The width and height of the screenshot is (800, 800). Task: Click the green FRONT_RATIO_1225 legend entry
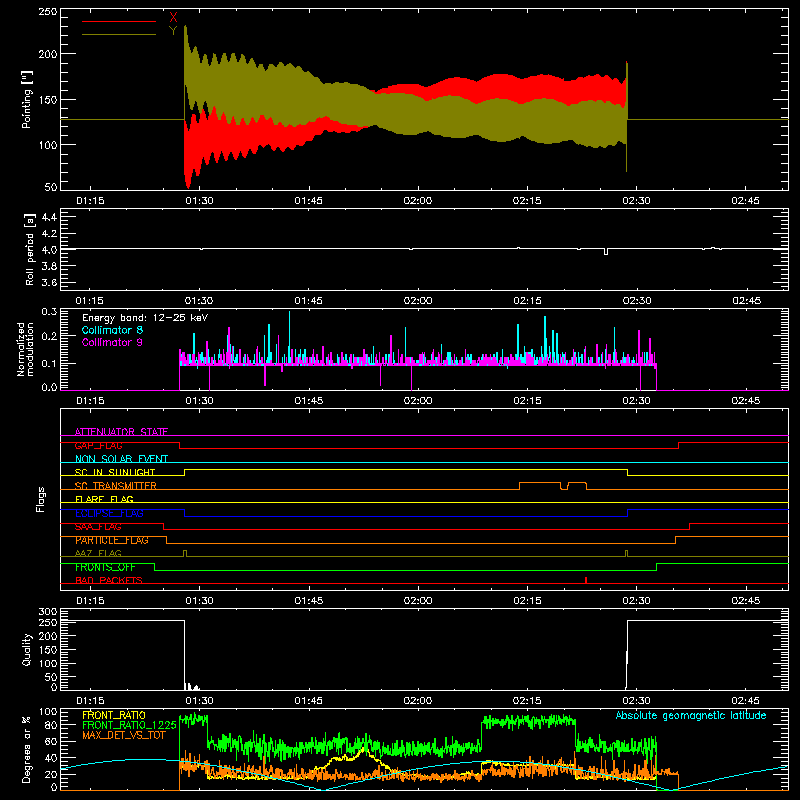[x=129, y=725]
